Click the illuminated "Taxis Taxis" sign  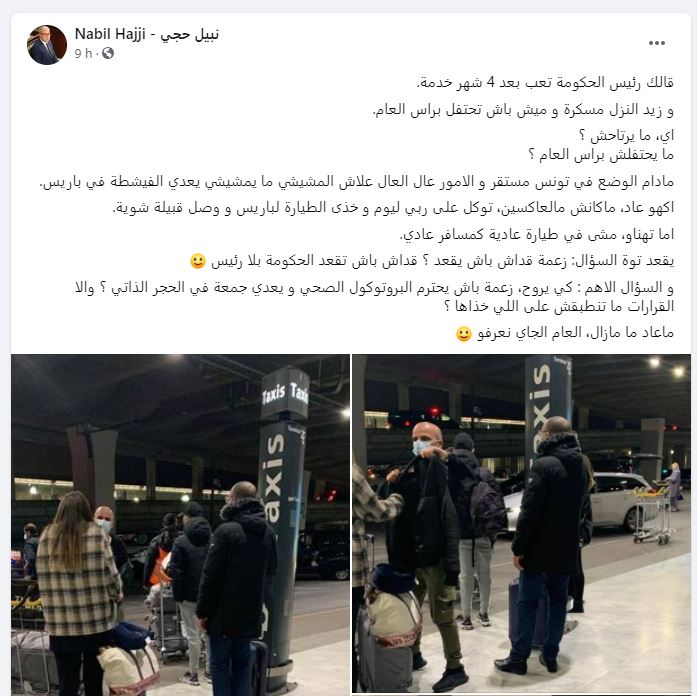click(285, 393)
